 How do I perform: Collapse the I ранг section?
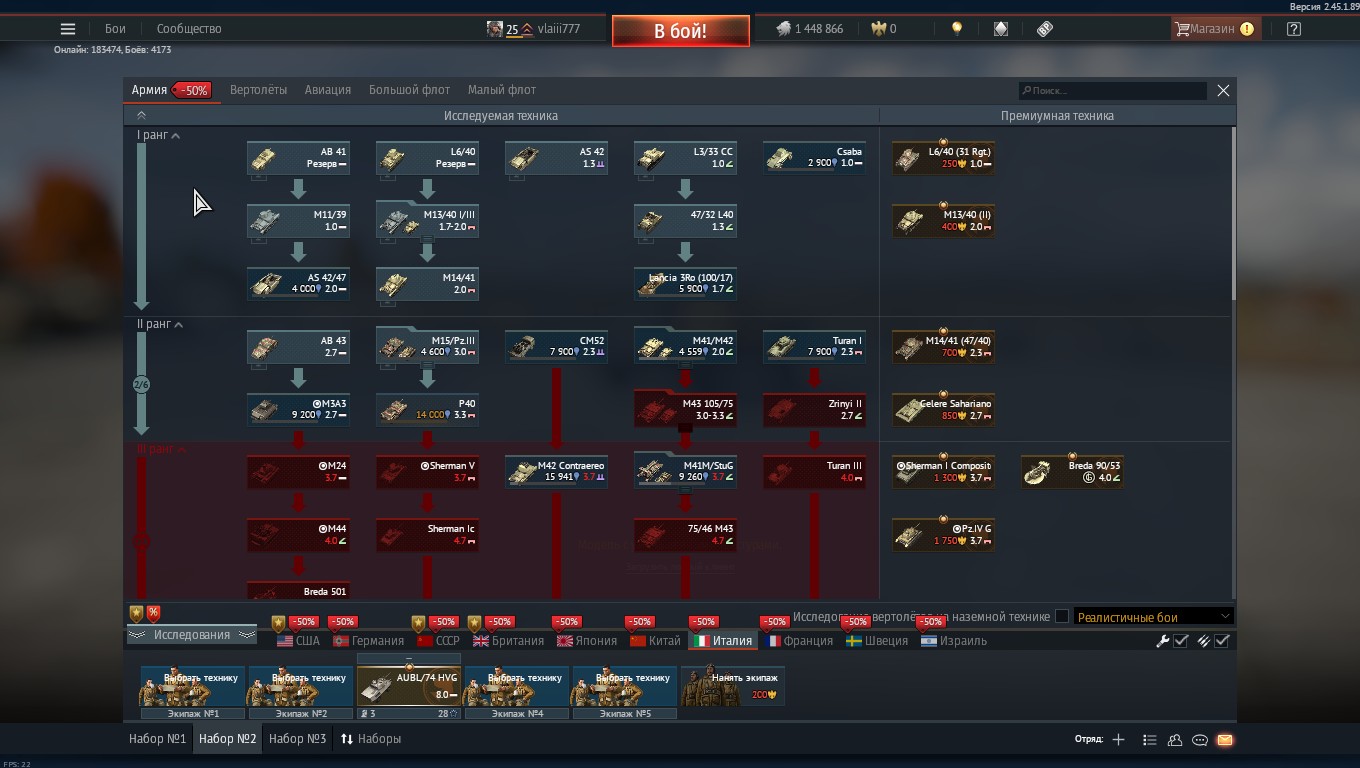point(159,135)
